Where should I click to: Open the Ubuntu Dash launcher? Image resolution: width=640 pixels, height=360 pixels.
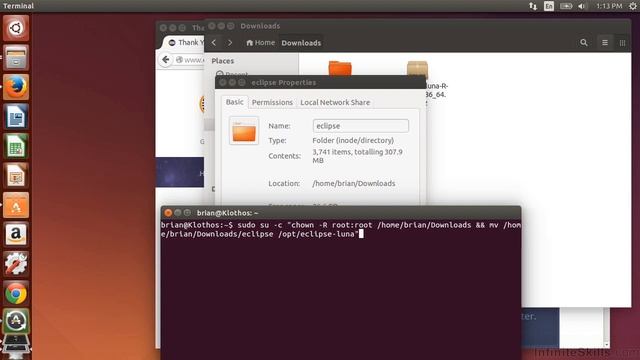(x=16, y=28)
